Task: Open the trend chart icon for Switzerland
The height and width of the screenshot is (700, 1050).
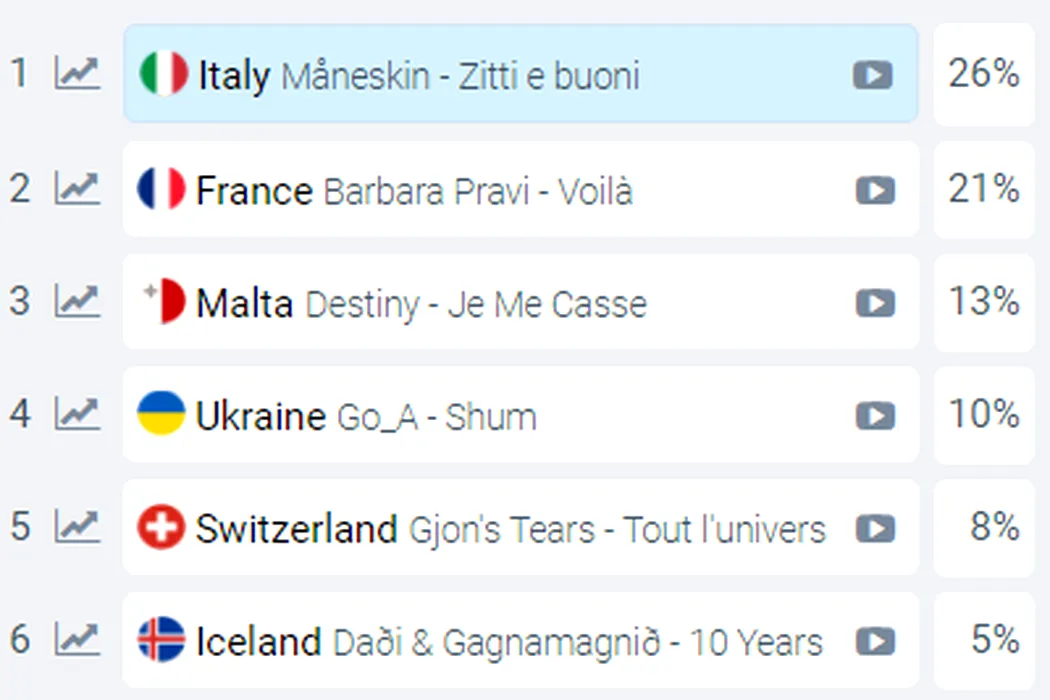Action: point(78,526)
